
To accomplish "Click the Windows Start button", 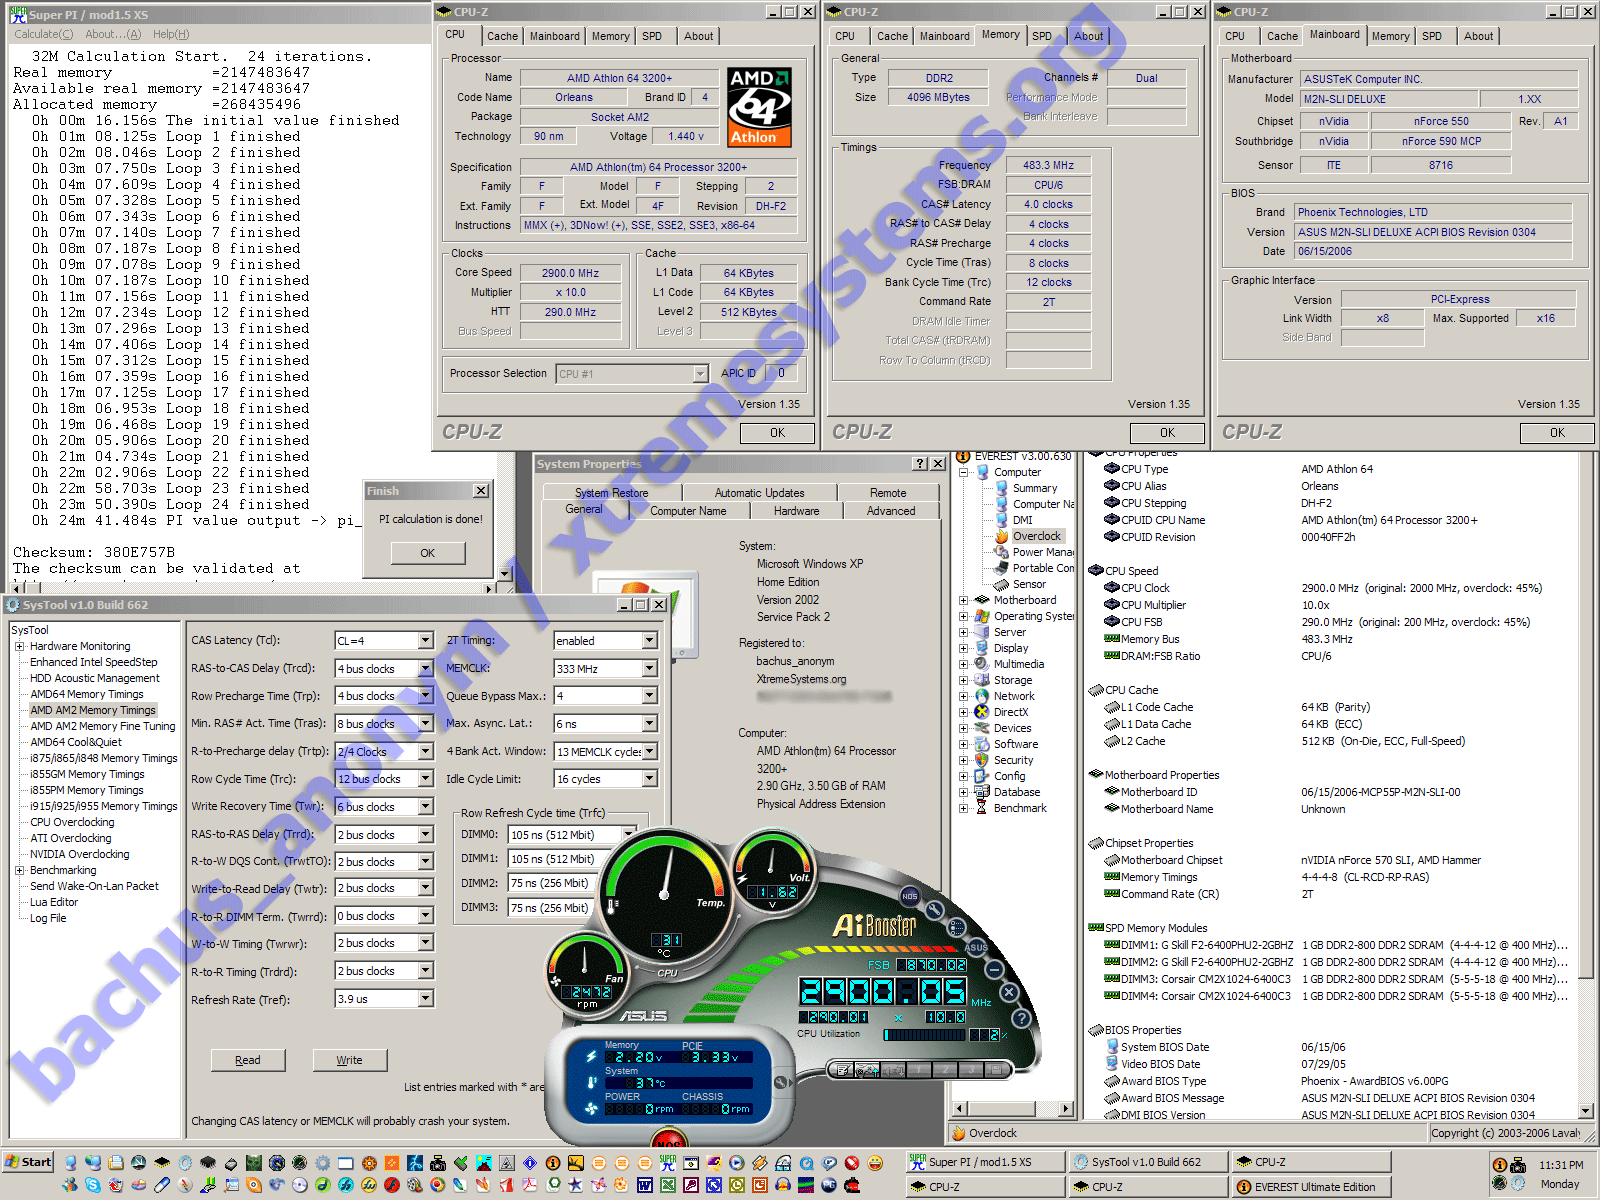I will tap(28, 1162).
